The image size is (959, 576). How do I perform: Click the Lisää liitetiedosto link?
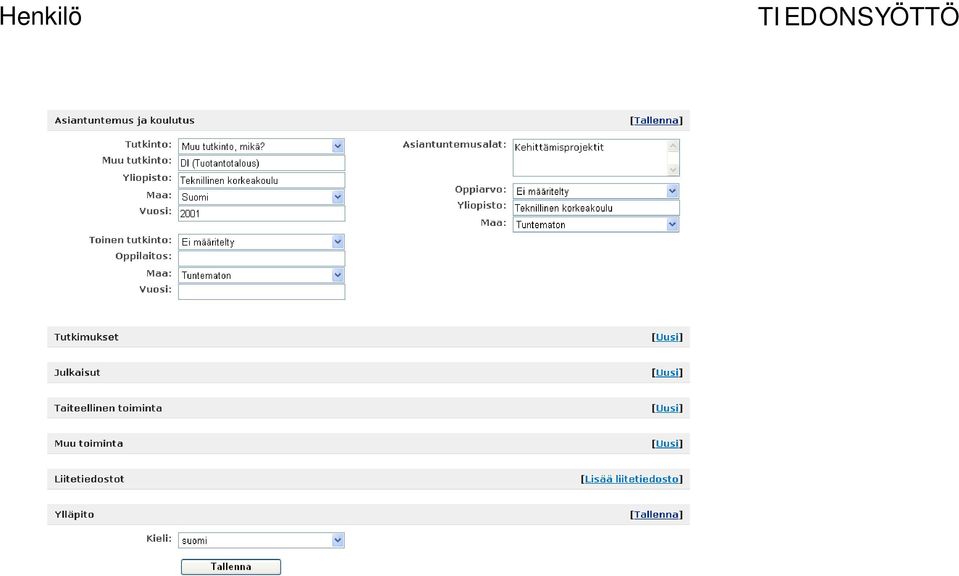click(x=631, y=479)
